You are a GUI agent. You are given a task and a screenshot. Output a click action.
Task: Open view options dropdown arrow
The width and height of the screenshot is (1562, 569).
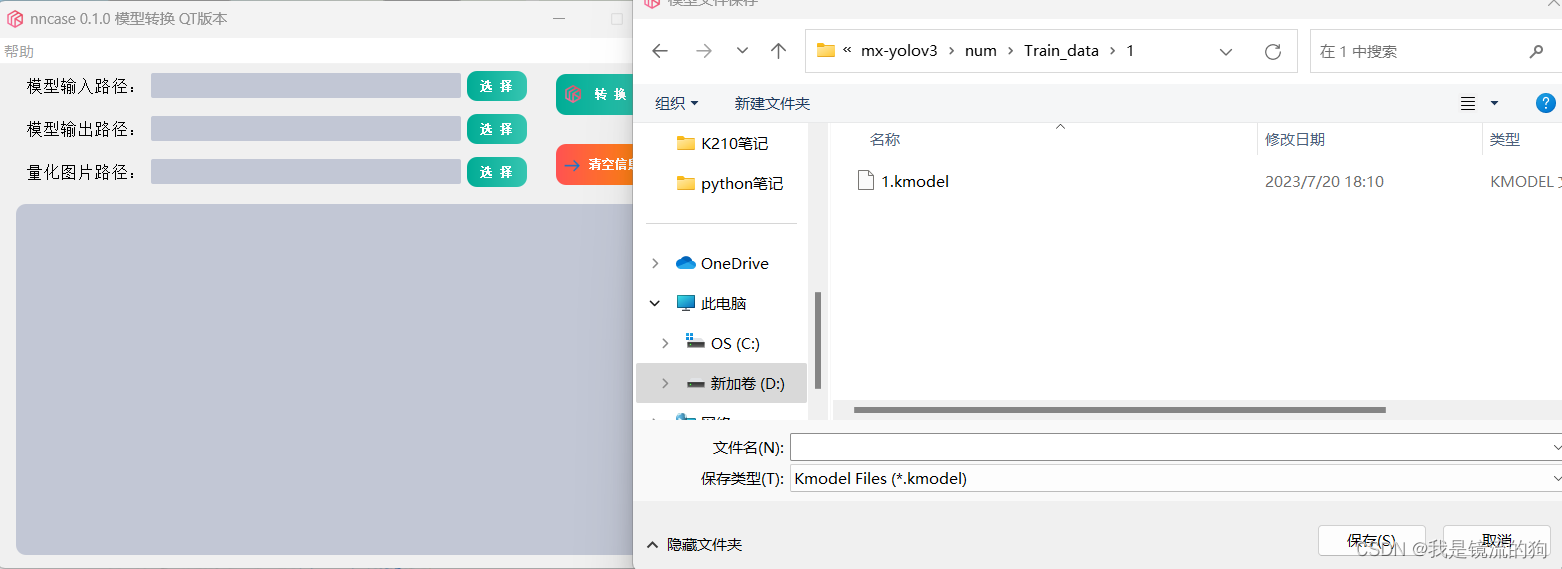1494,103
